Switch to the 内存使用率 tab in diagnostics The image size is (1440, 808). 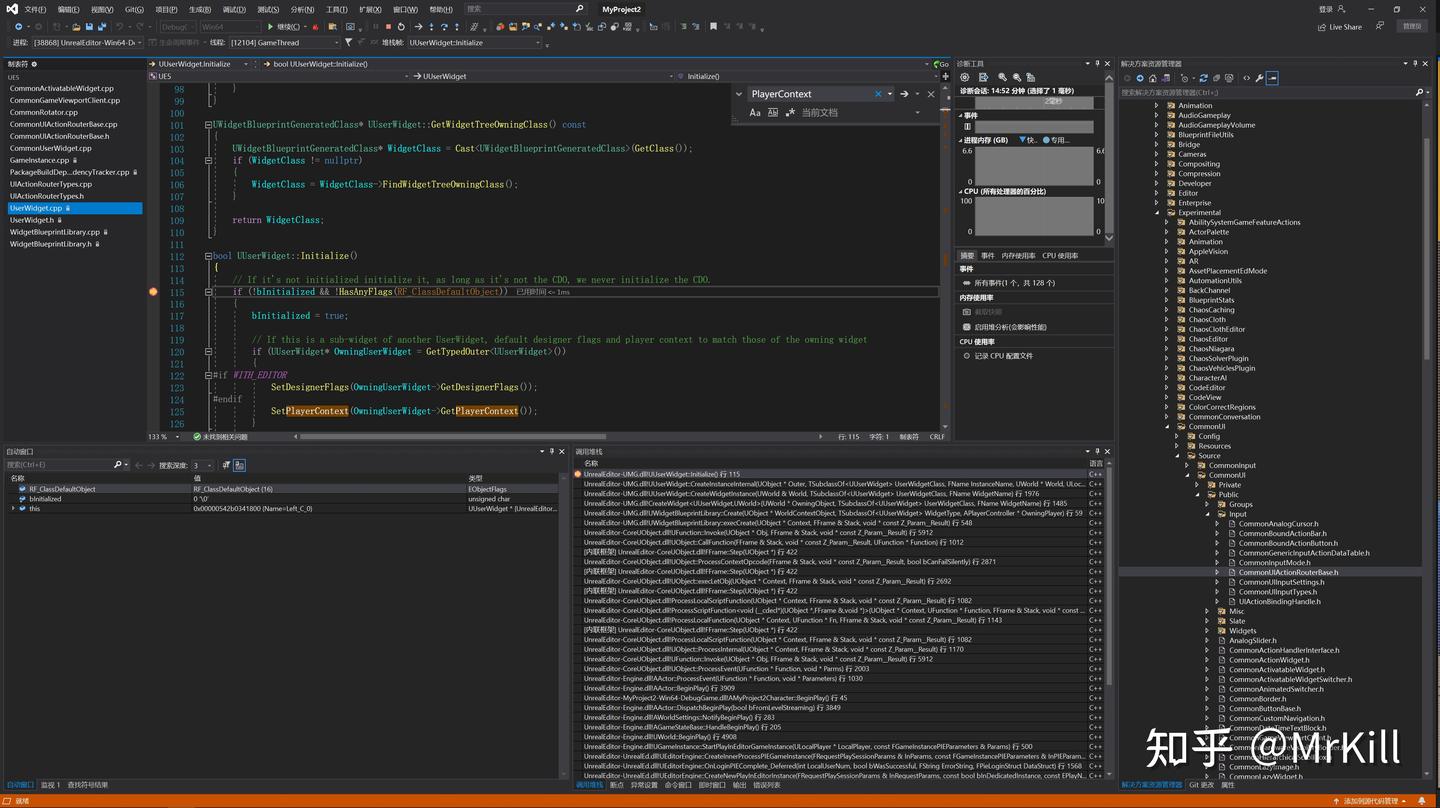point(1018,256)
